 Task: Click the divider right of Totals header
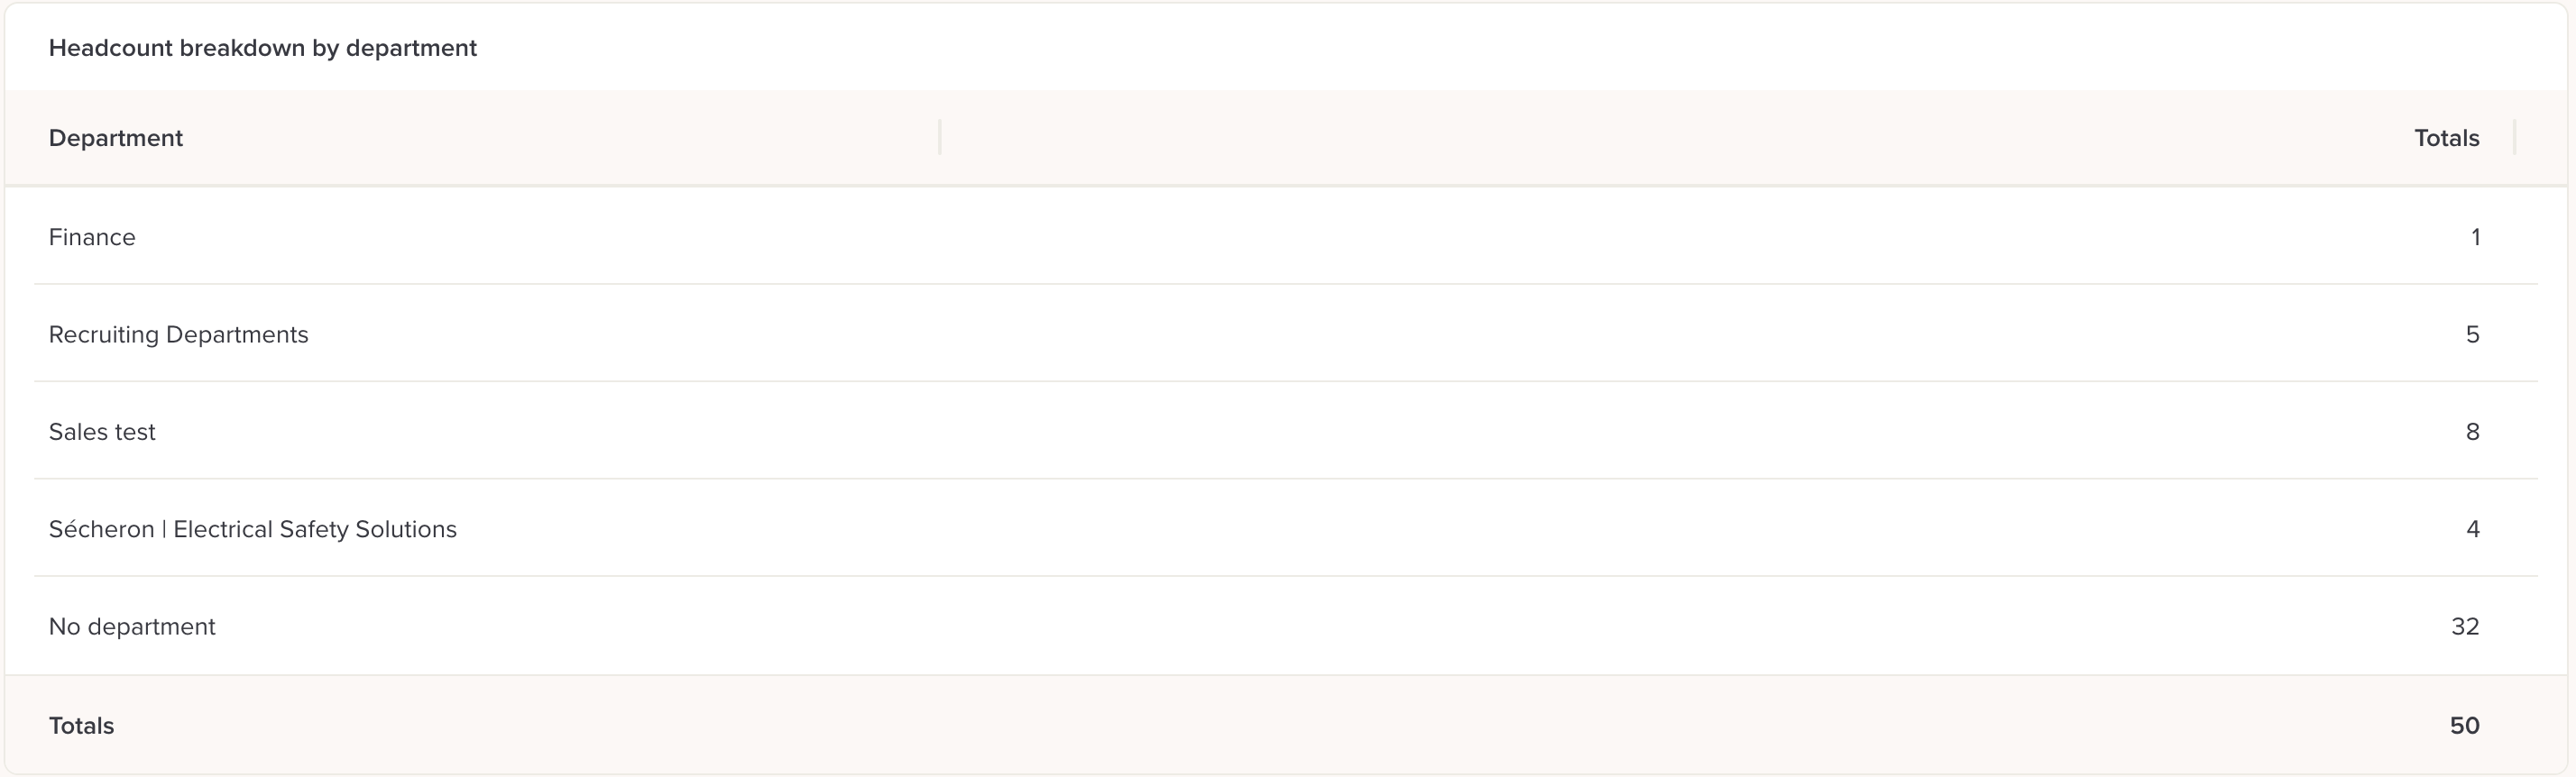[2514, 137]
